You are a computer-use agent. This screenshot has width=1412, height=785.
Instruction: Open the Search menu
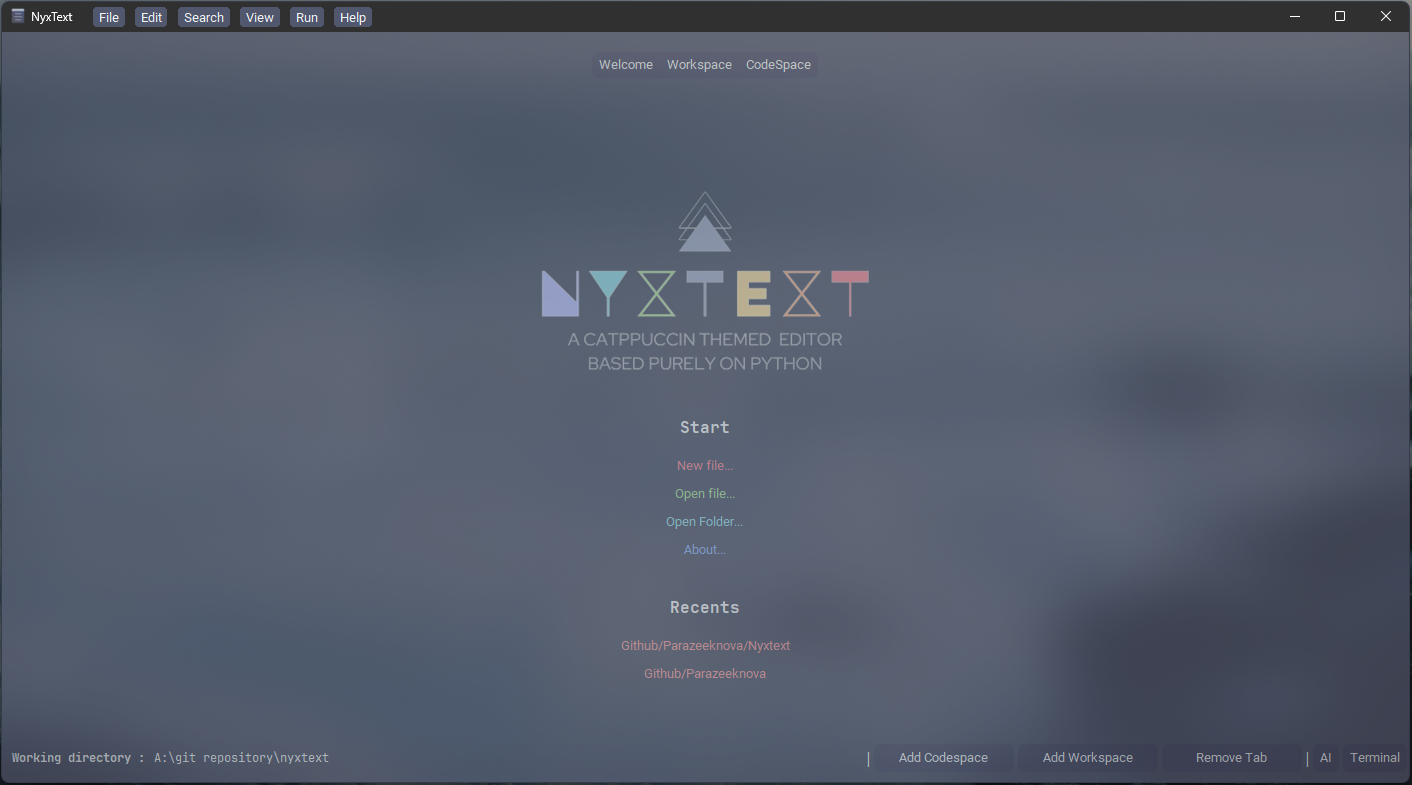tap(204, 17)
